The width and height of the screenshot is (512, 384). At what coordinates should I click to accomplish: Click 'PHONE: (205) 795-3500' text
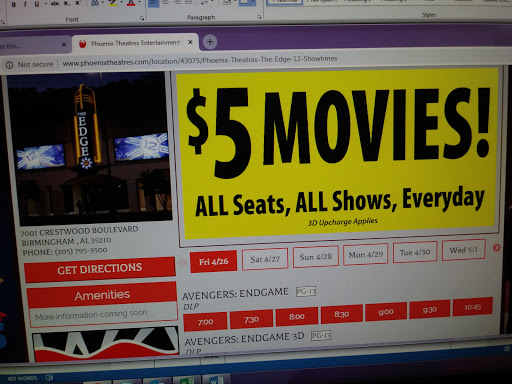65,251
